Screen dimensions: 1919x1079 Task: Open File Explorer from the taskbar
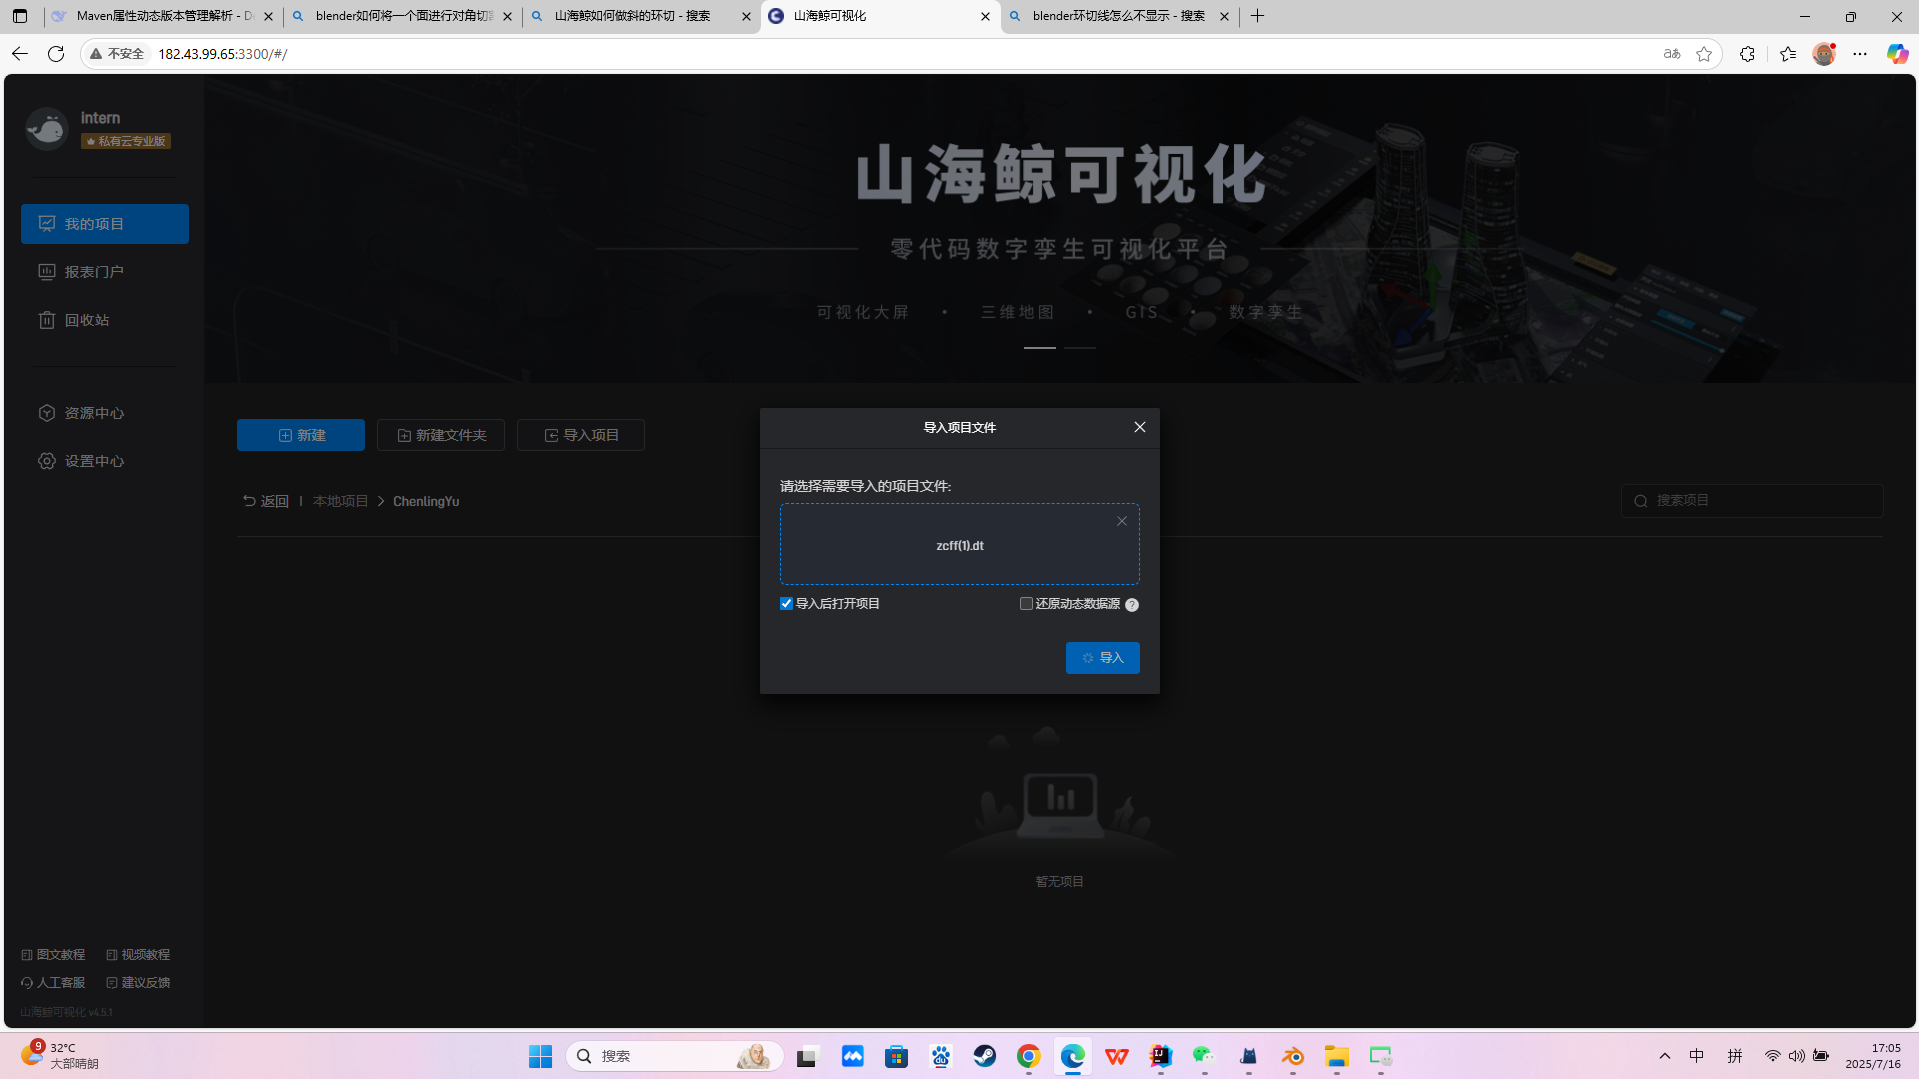[1337, 1056]
